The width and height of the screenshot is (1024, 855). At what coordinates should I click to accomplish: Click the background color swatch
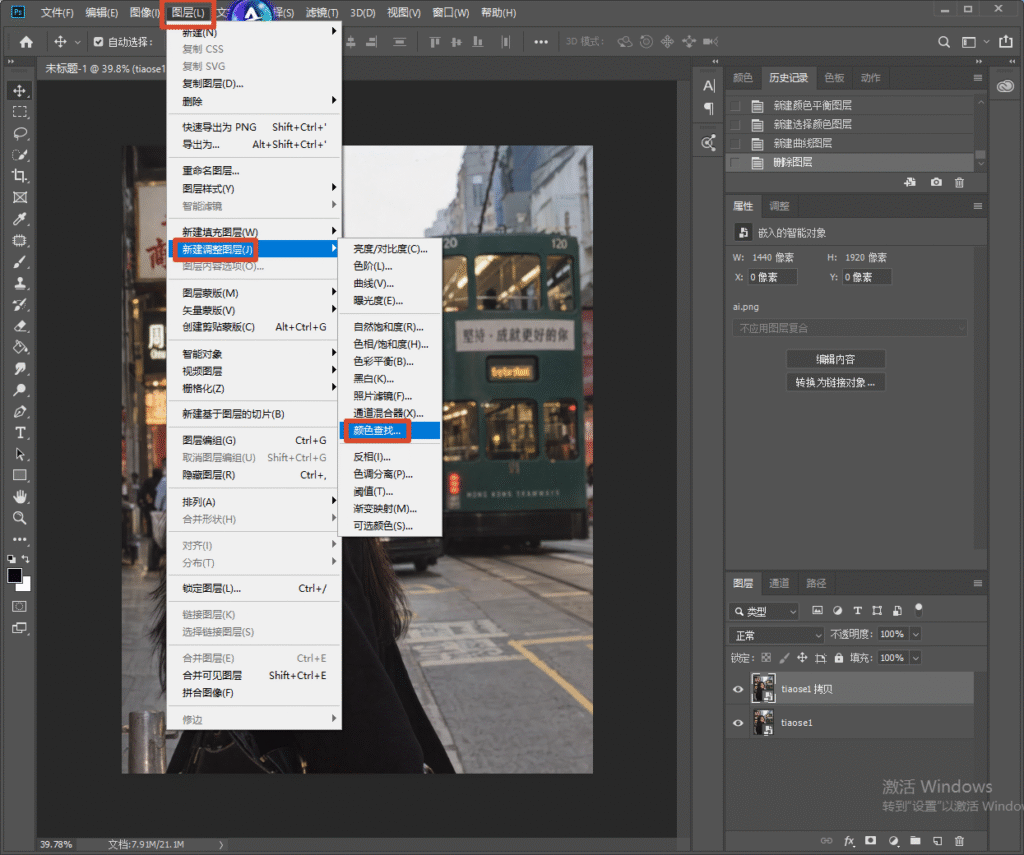[26, 586]
